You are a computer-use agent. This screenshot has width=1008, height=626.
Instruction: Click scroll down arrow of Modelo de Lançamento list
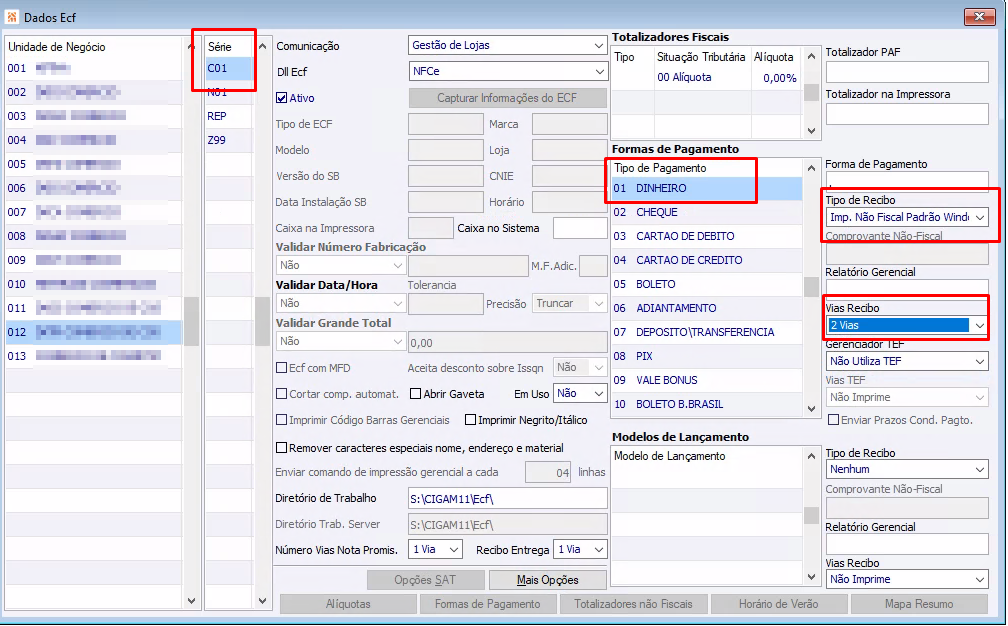tap(811, 577)
